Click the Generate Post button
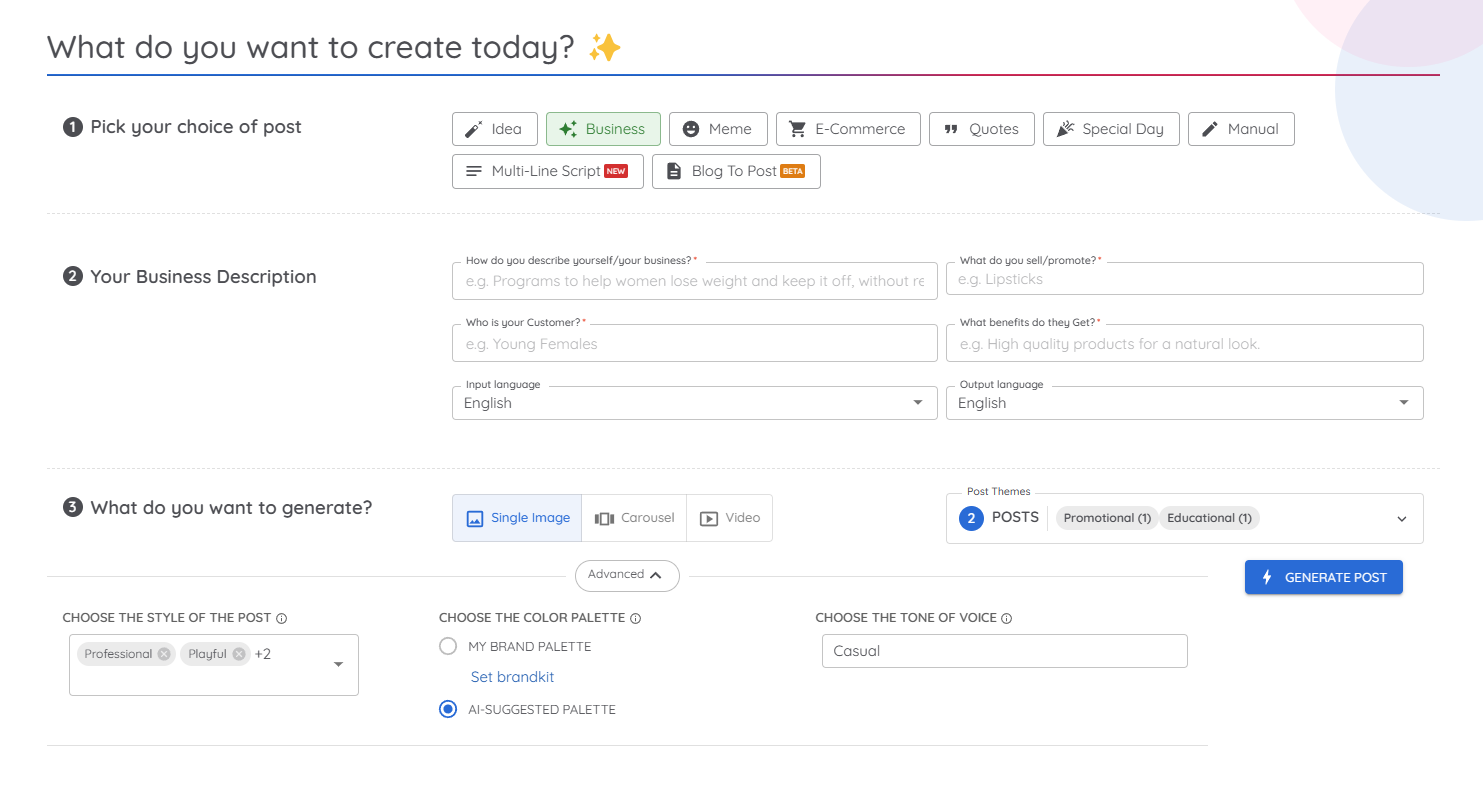The height and width of the screenshot is (785, 1483). point(1323,577)
